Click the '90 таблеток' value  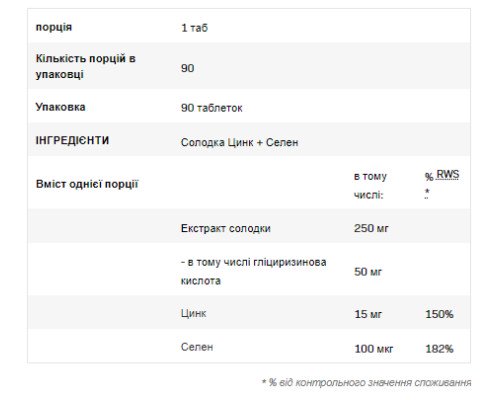(212, 108)
